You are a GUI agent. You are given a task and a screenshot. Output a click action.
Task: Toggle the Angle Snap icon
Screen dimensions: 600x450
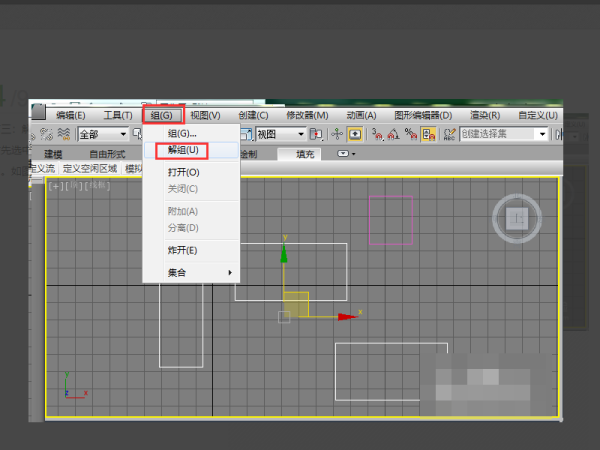point(394,134)
